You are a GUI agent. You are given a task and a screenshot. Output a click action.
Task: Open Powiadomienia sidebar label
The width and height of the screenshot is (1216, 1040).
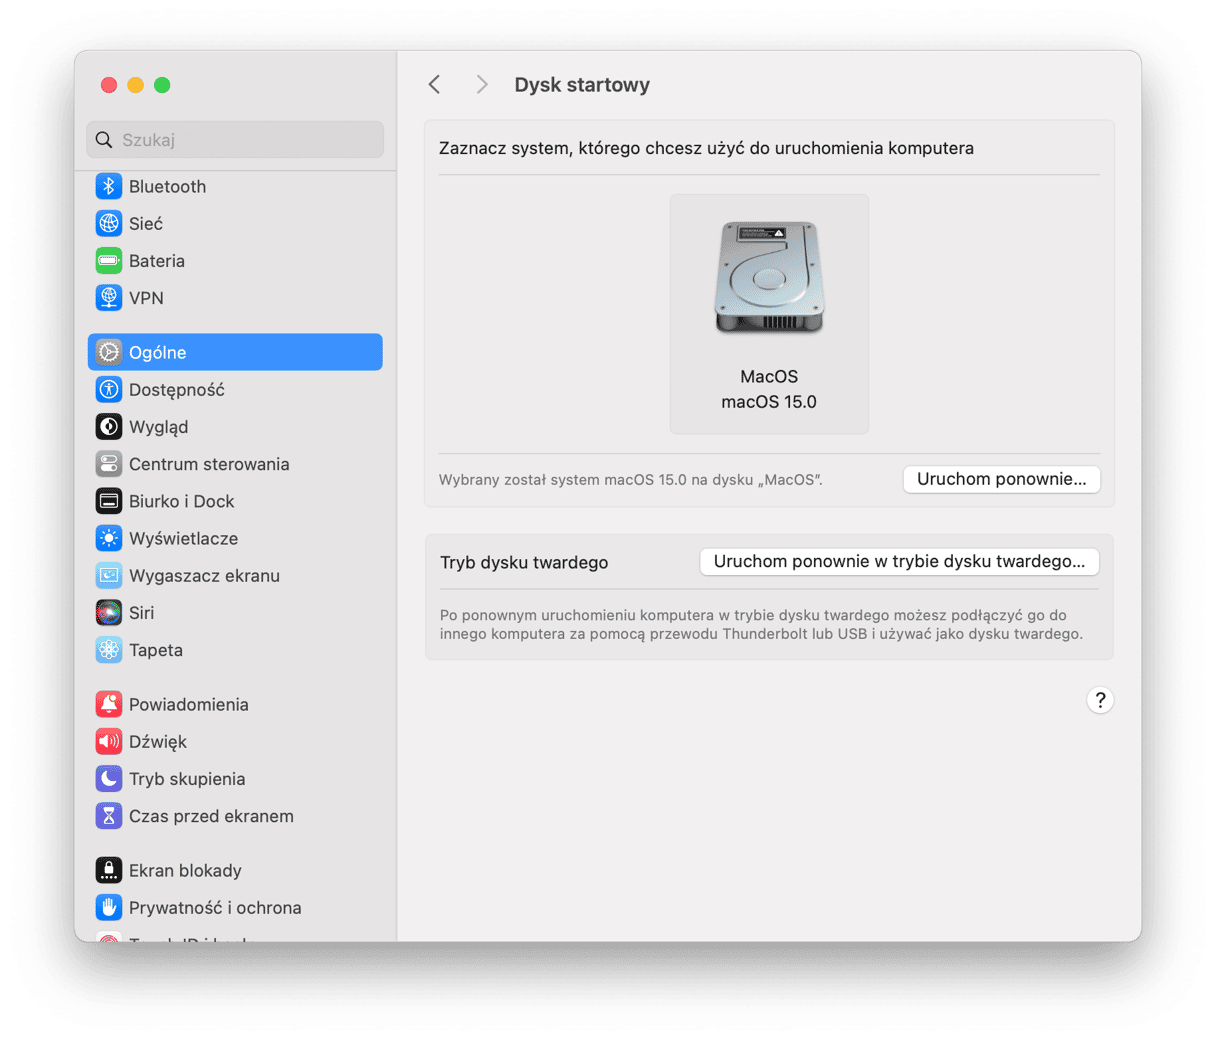point(189,704)
